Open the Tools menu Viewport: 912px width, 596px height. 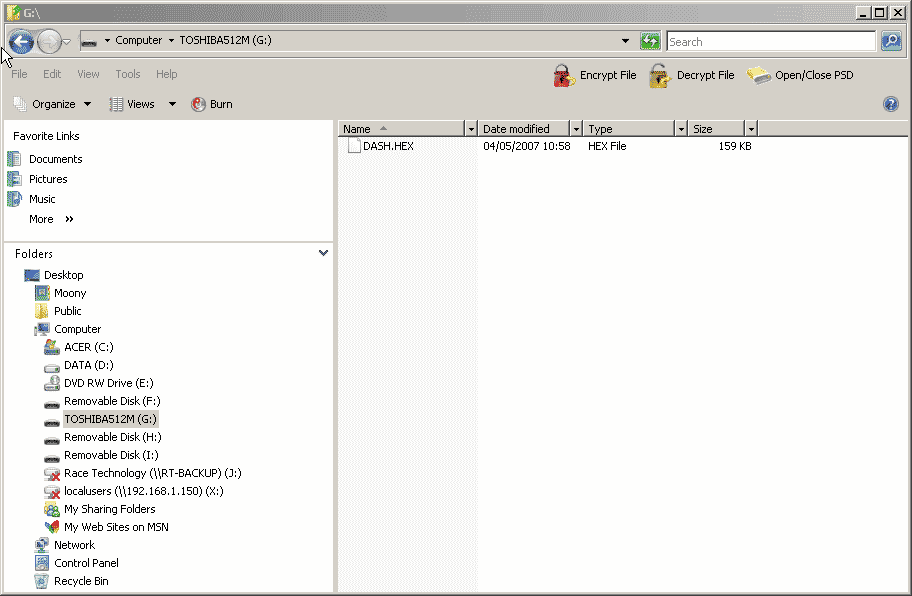(128, 74)
